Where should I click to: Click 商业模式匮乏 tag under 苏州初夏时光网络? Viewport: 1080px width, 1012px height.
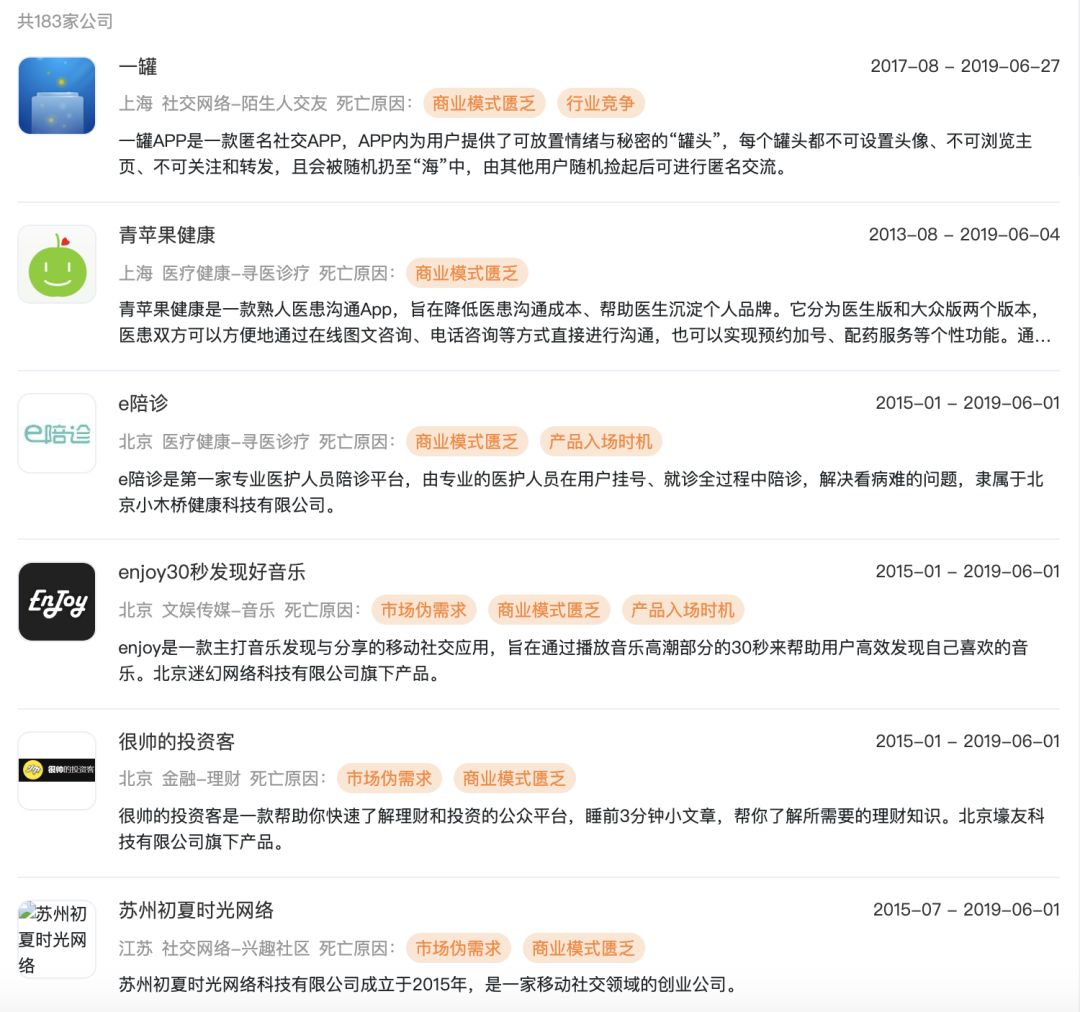(x=583, y=949)
